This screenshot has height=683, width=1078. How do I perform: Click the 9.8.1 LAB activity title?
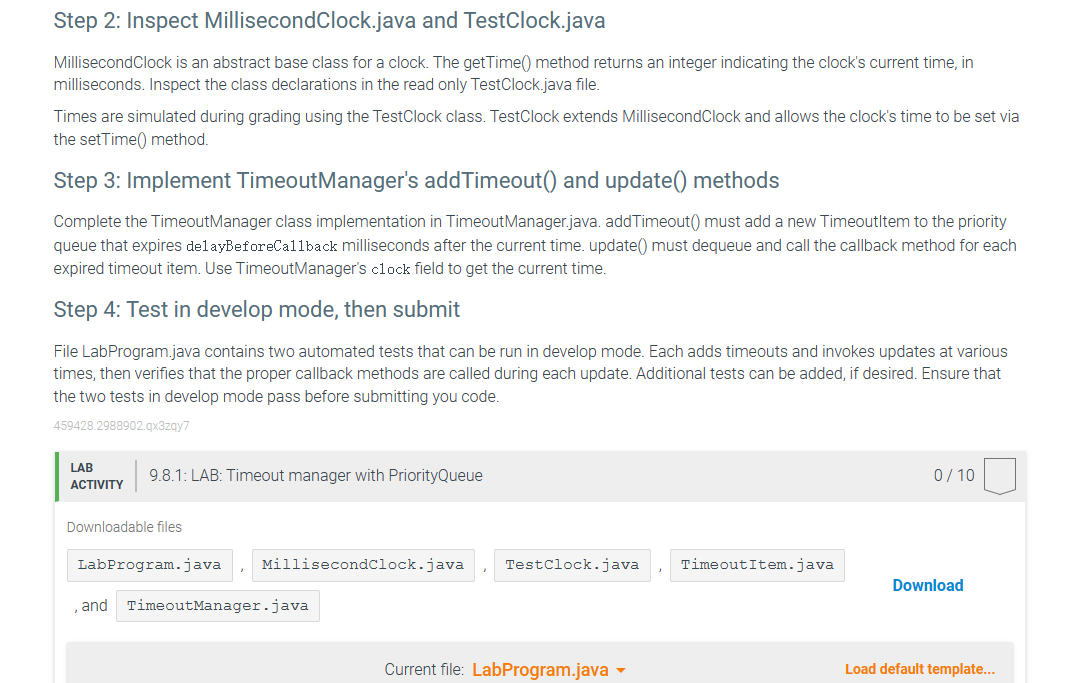[x=316, y=475]
